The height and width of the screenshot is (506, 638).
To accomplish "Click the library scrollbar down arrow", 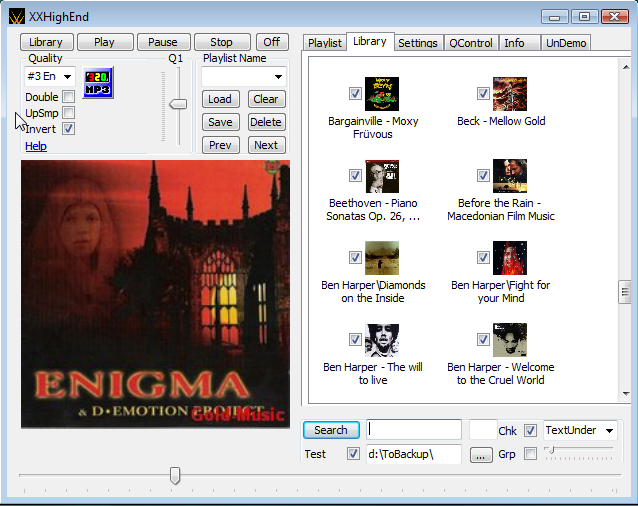I will [x=626, y=394].
